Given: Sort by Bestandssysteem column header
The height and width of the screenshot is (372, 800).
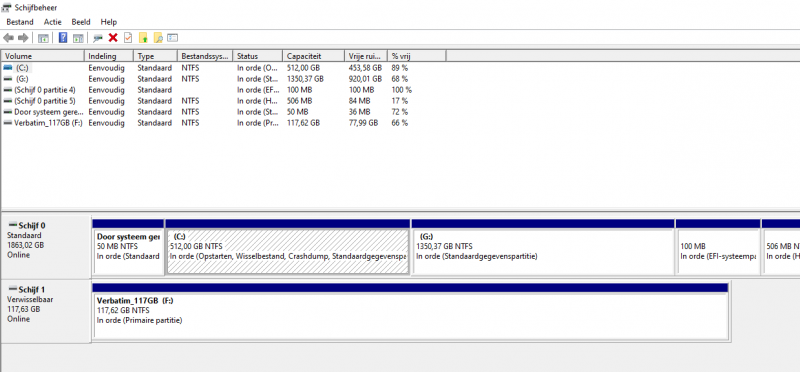Looking at the screenshot, I should pyautogui.click(x=205, y=56).
